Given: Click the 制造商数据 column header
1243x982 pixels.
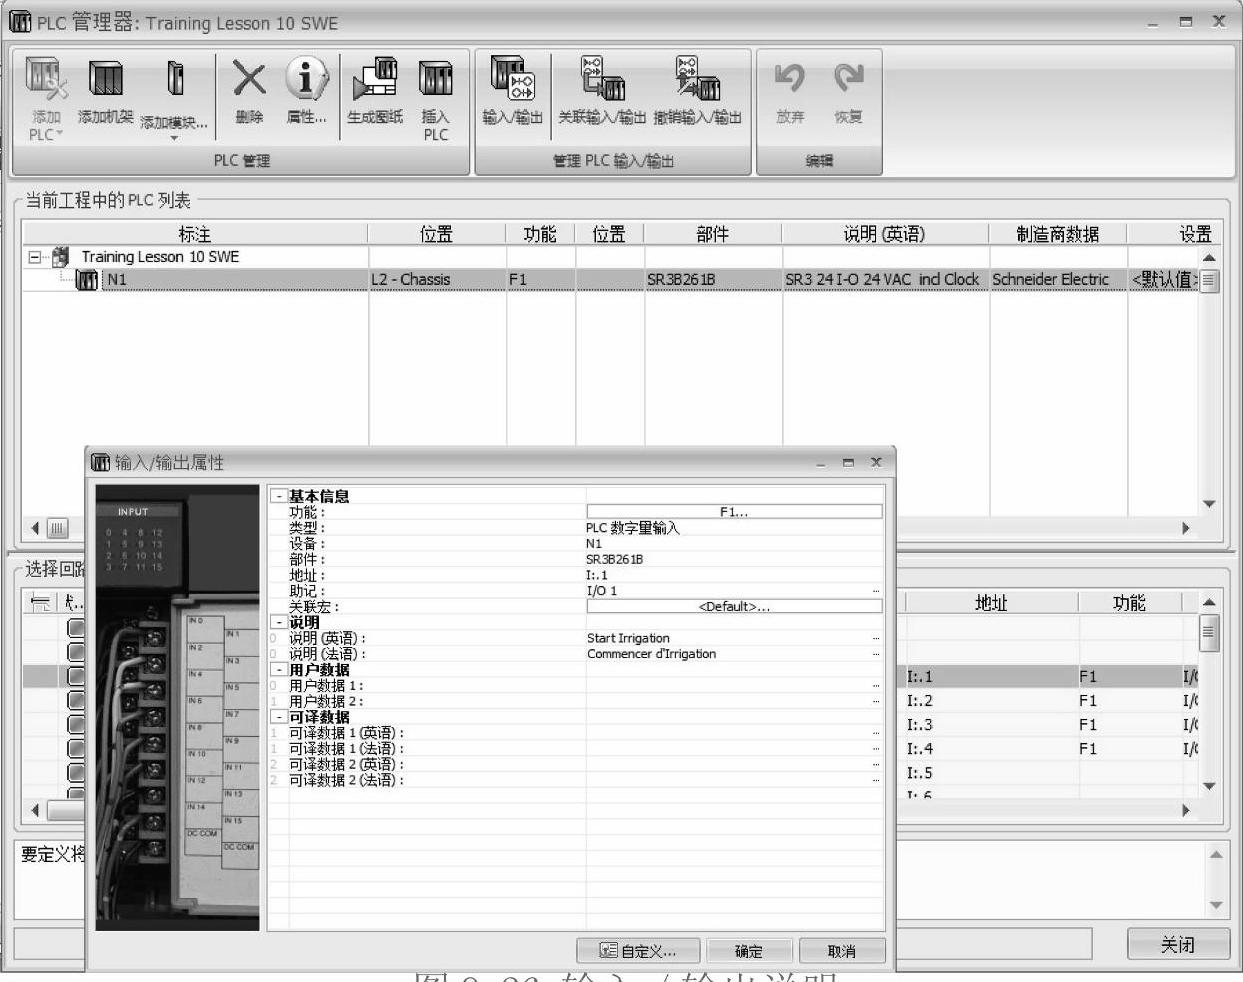Looking at the screenshot, I should (x=1057, y=234).
